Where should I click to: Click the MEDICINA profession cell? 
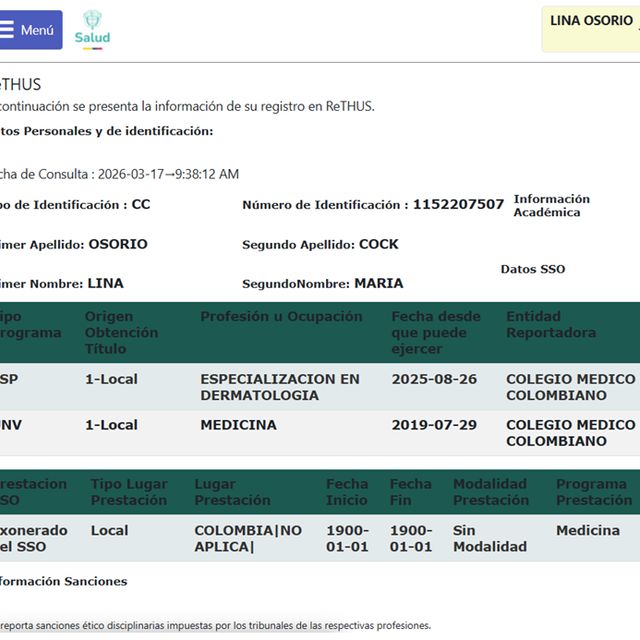coord(238,425)
